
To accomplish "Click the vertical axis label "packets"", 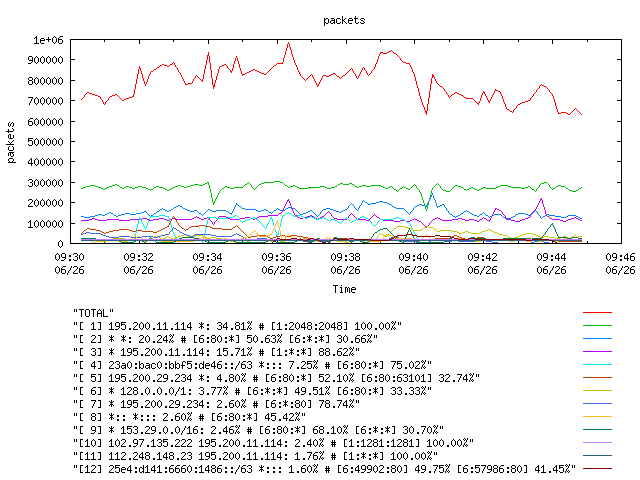I will coord(11,142).
